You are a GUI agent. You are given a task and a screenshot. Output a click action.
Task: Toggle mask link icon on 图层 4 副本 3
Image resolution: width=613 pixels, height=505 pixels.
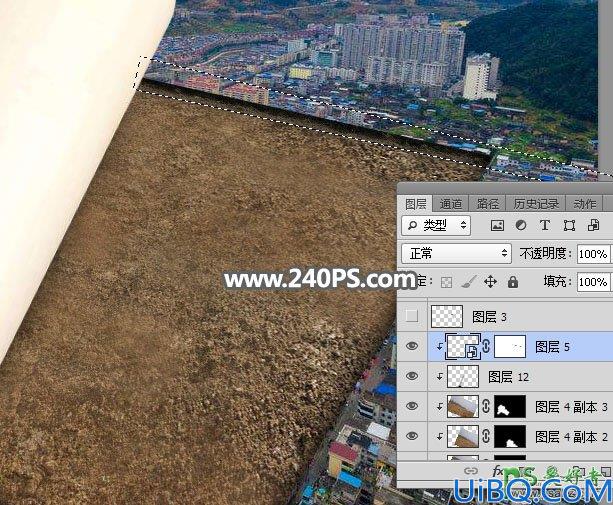tap(486, 407)
